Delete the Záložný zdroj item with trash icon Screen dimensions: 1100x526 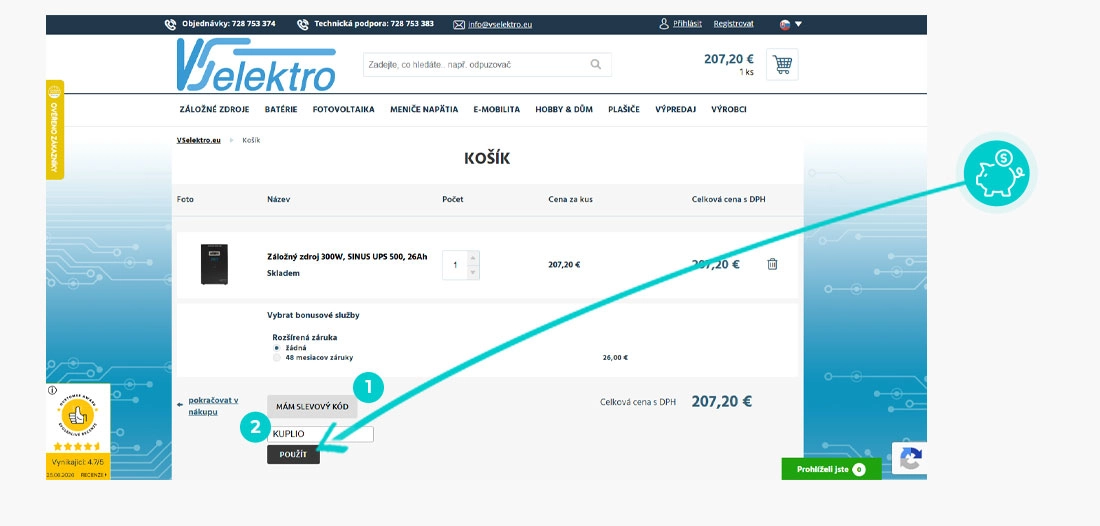772,264
